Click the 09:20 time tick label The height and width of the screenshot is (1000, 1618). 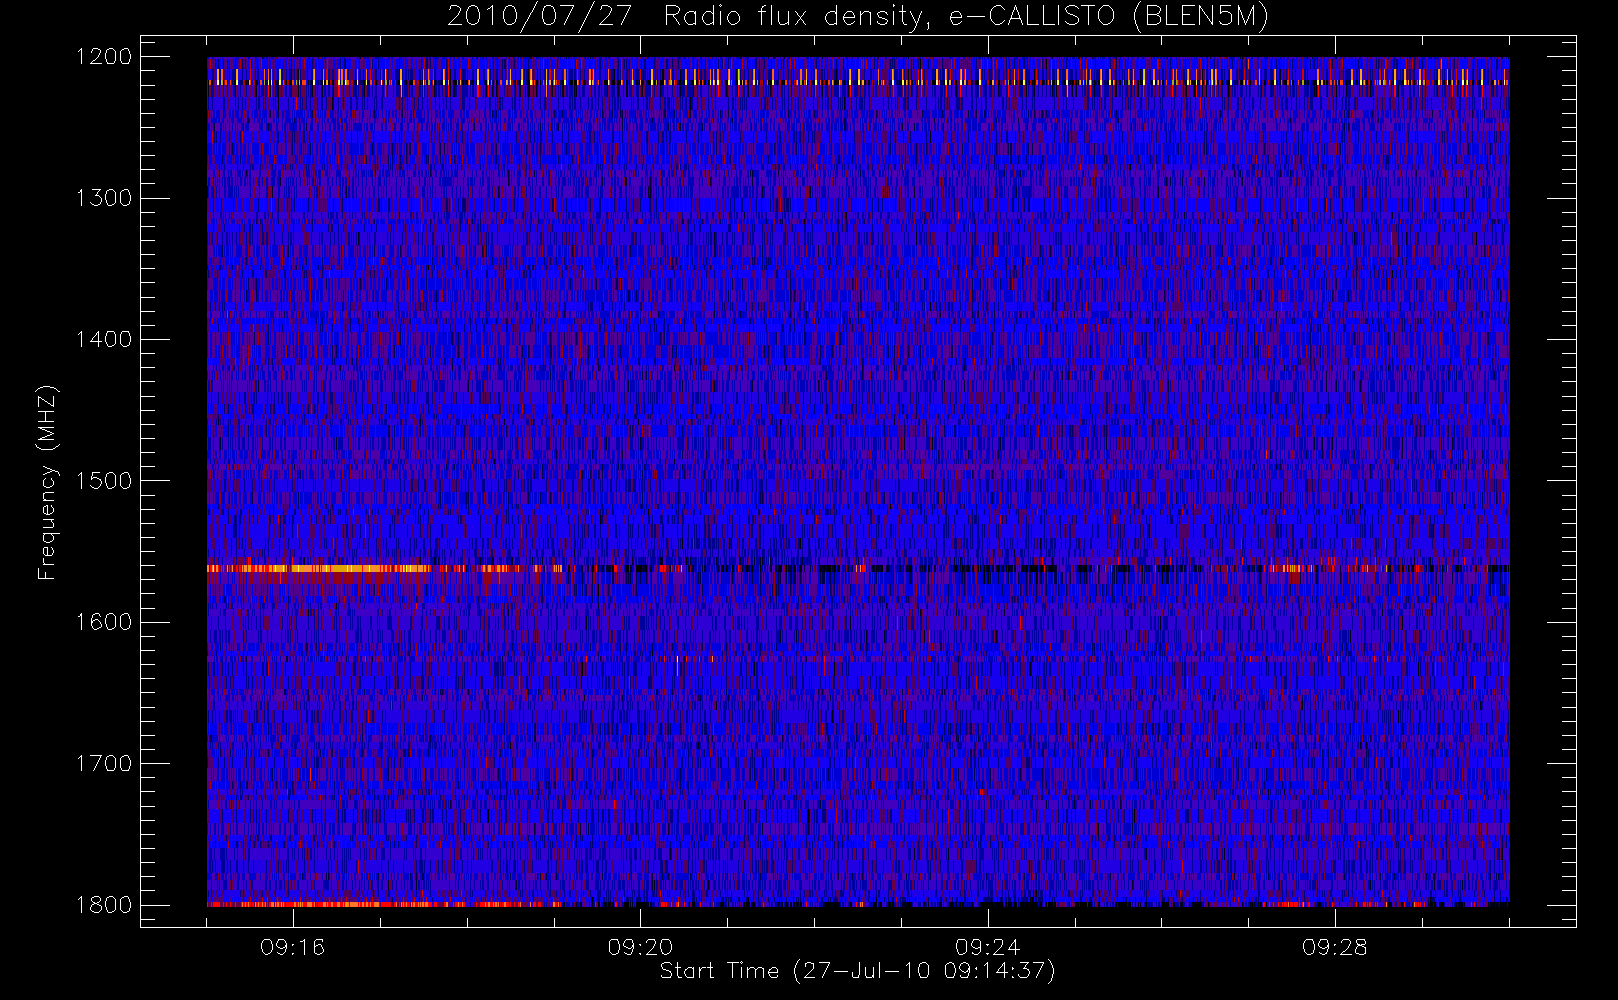pyautogui.click(x=640, y=947)
